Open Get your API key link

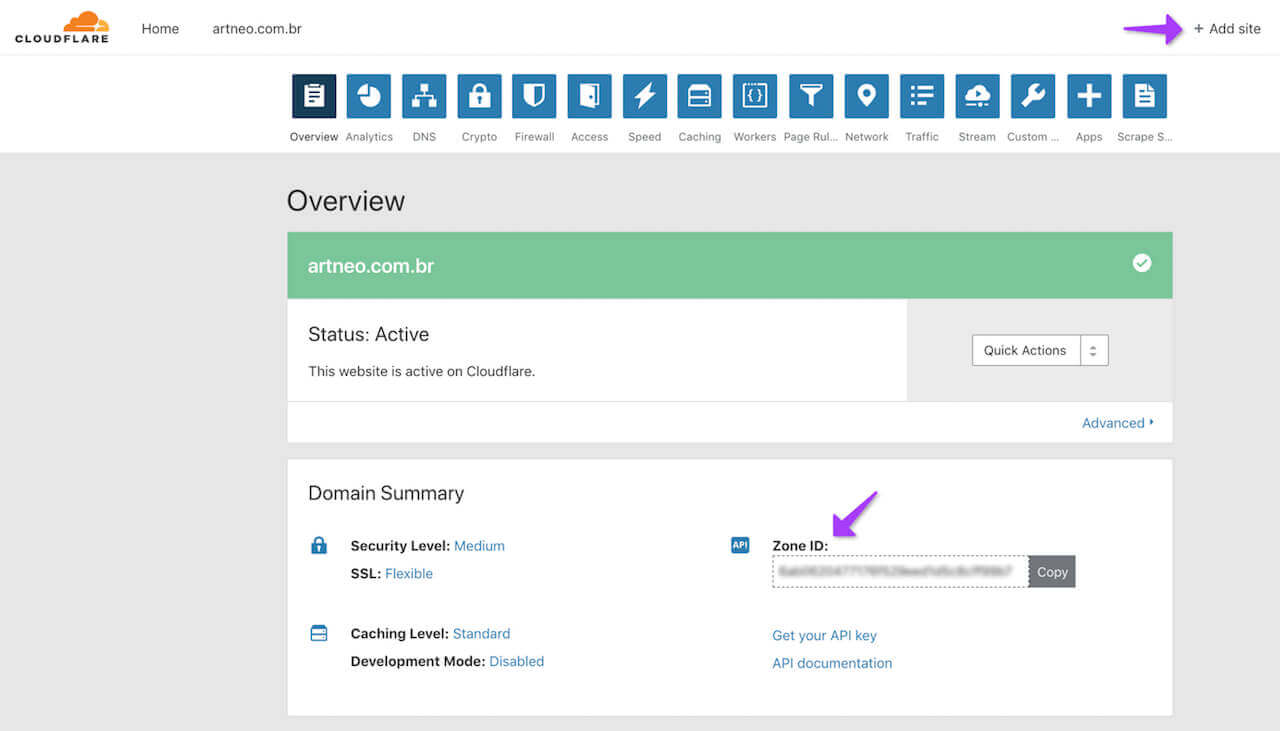coord(824,636)
